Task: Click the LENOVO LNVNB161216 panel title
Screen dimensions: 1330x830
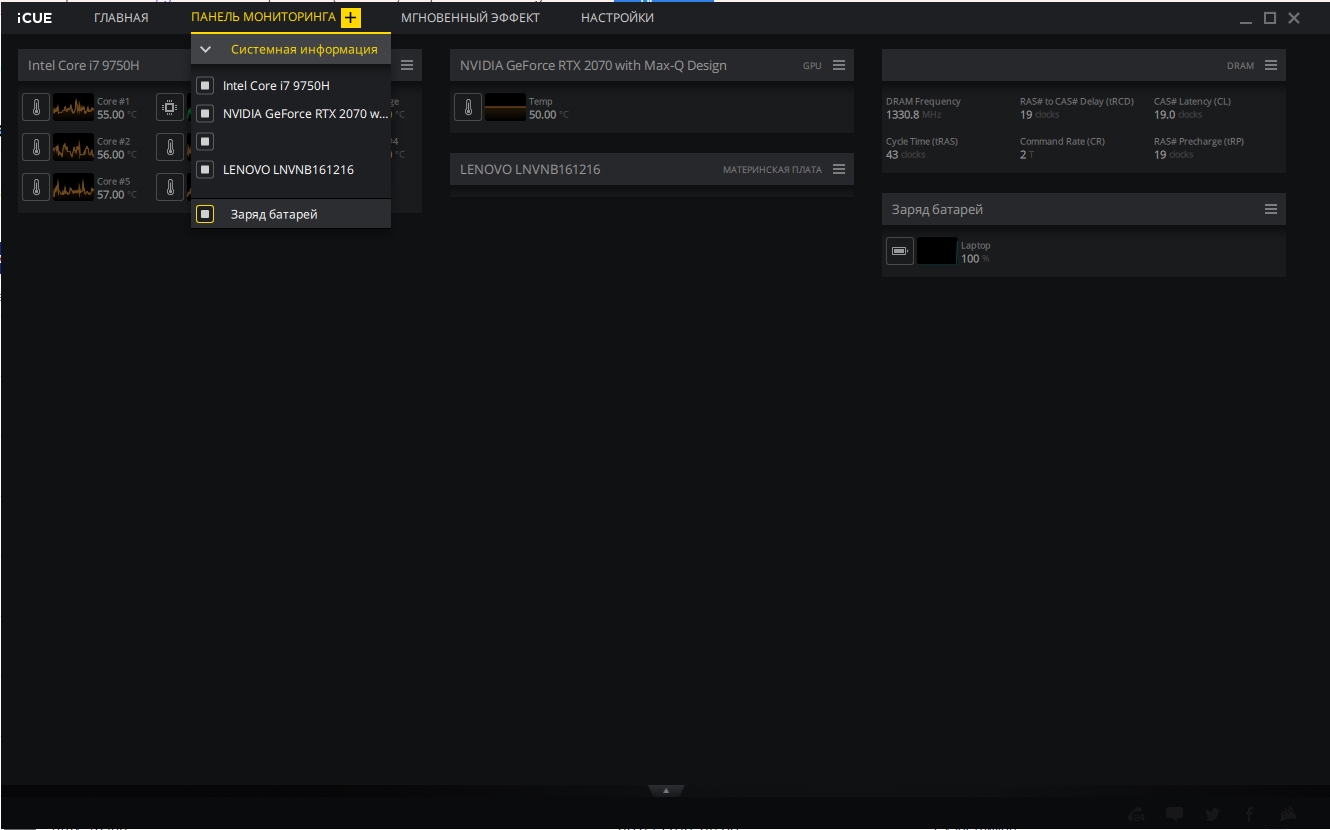Action: [530, 170]
